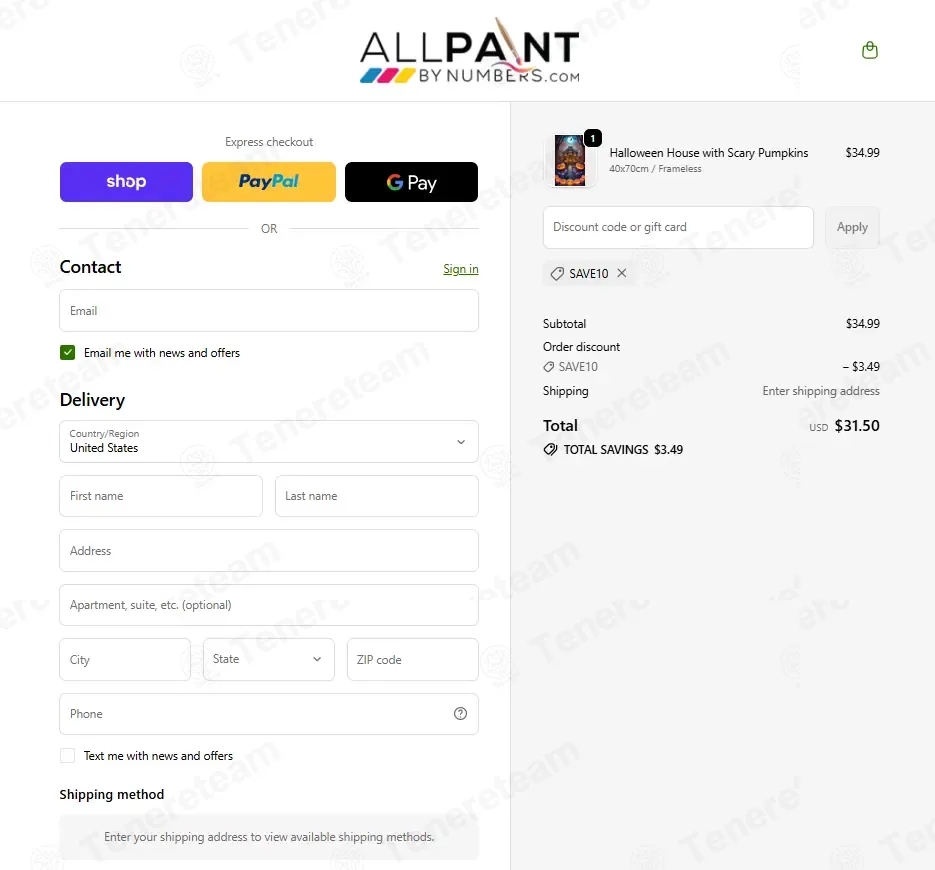Select the Halloween House product thumbnail
Image resolution: width=935 pixels, height=870 pixels.
pos(569,160)
